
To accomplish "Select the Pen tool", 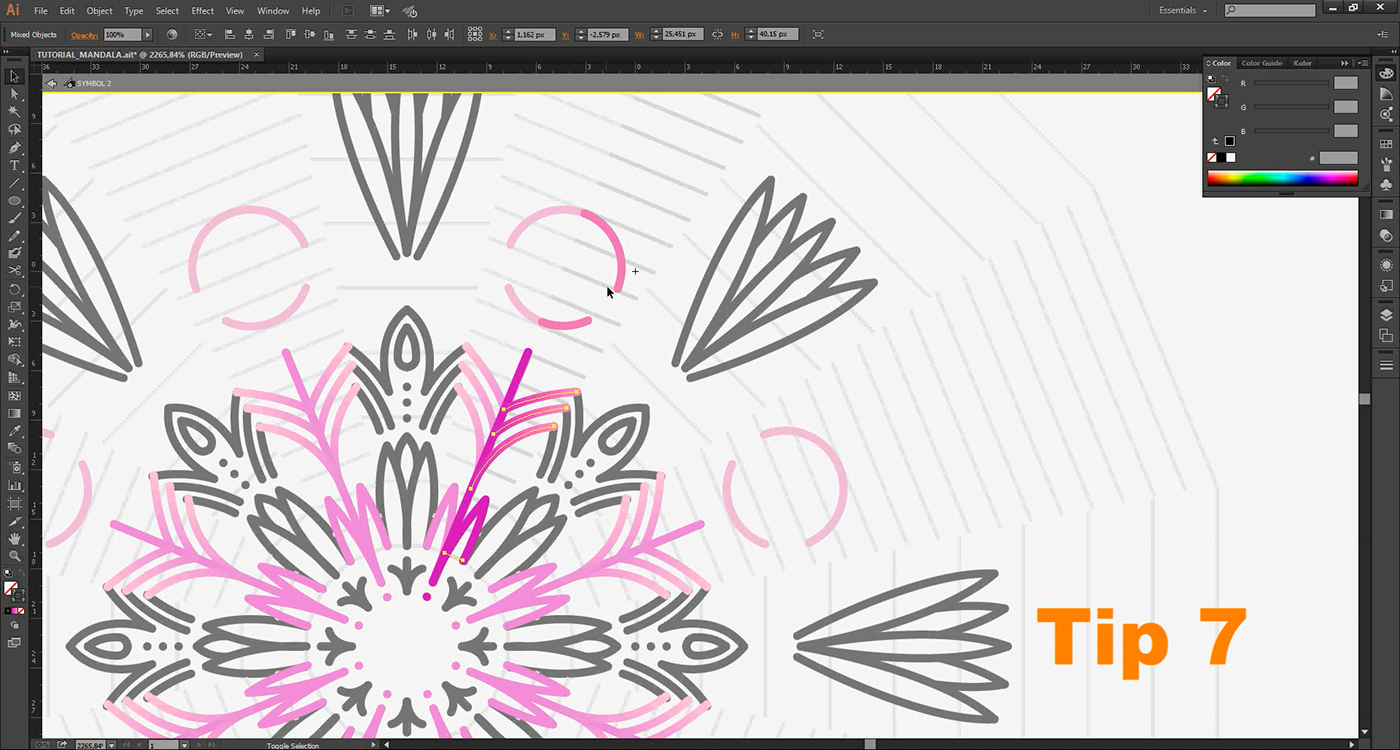I will tap(15, 148).
